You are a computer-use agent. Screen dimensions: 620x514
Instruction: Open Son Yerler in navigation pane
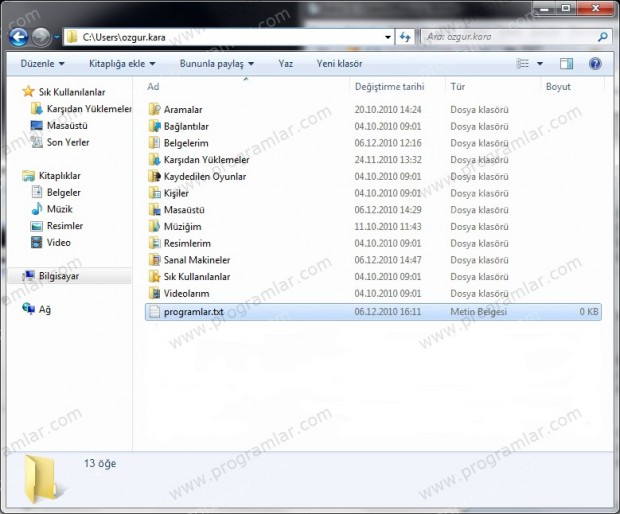[x=60, y=142]
